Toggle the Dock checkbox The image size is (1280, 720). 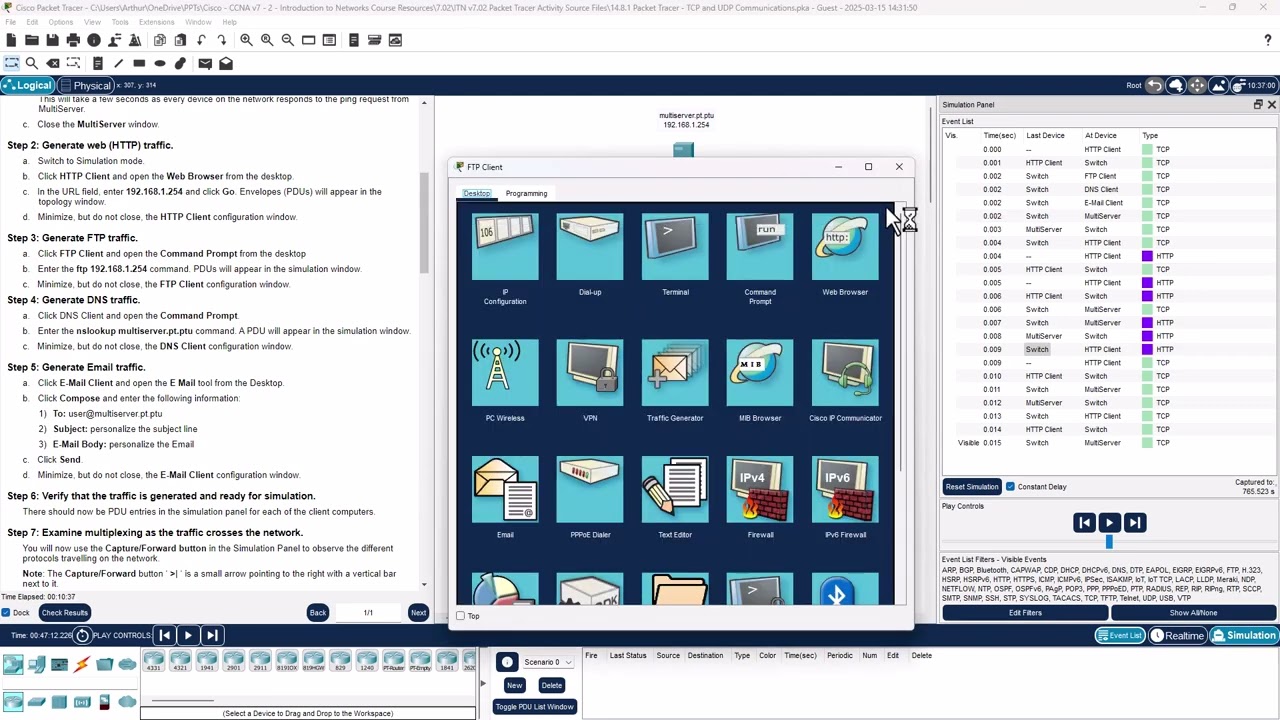[6, 613]
